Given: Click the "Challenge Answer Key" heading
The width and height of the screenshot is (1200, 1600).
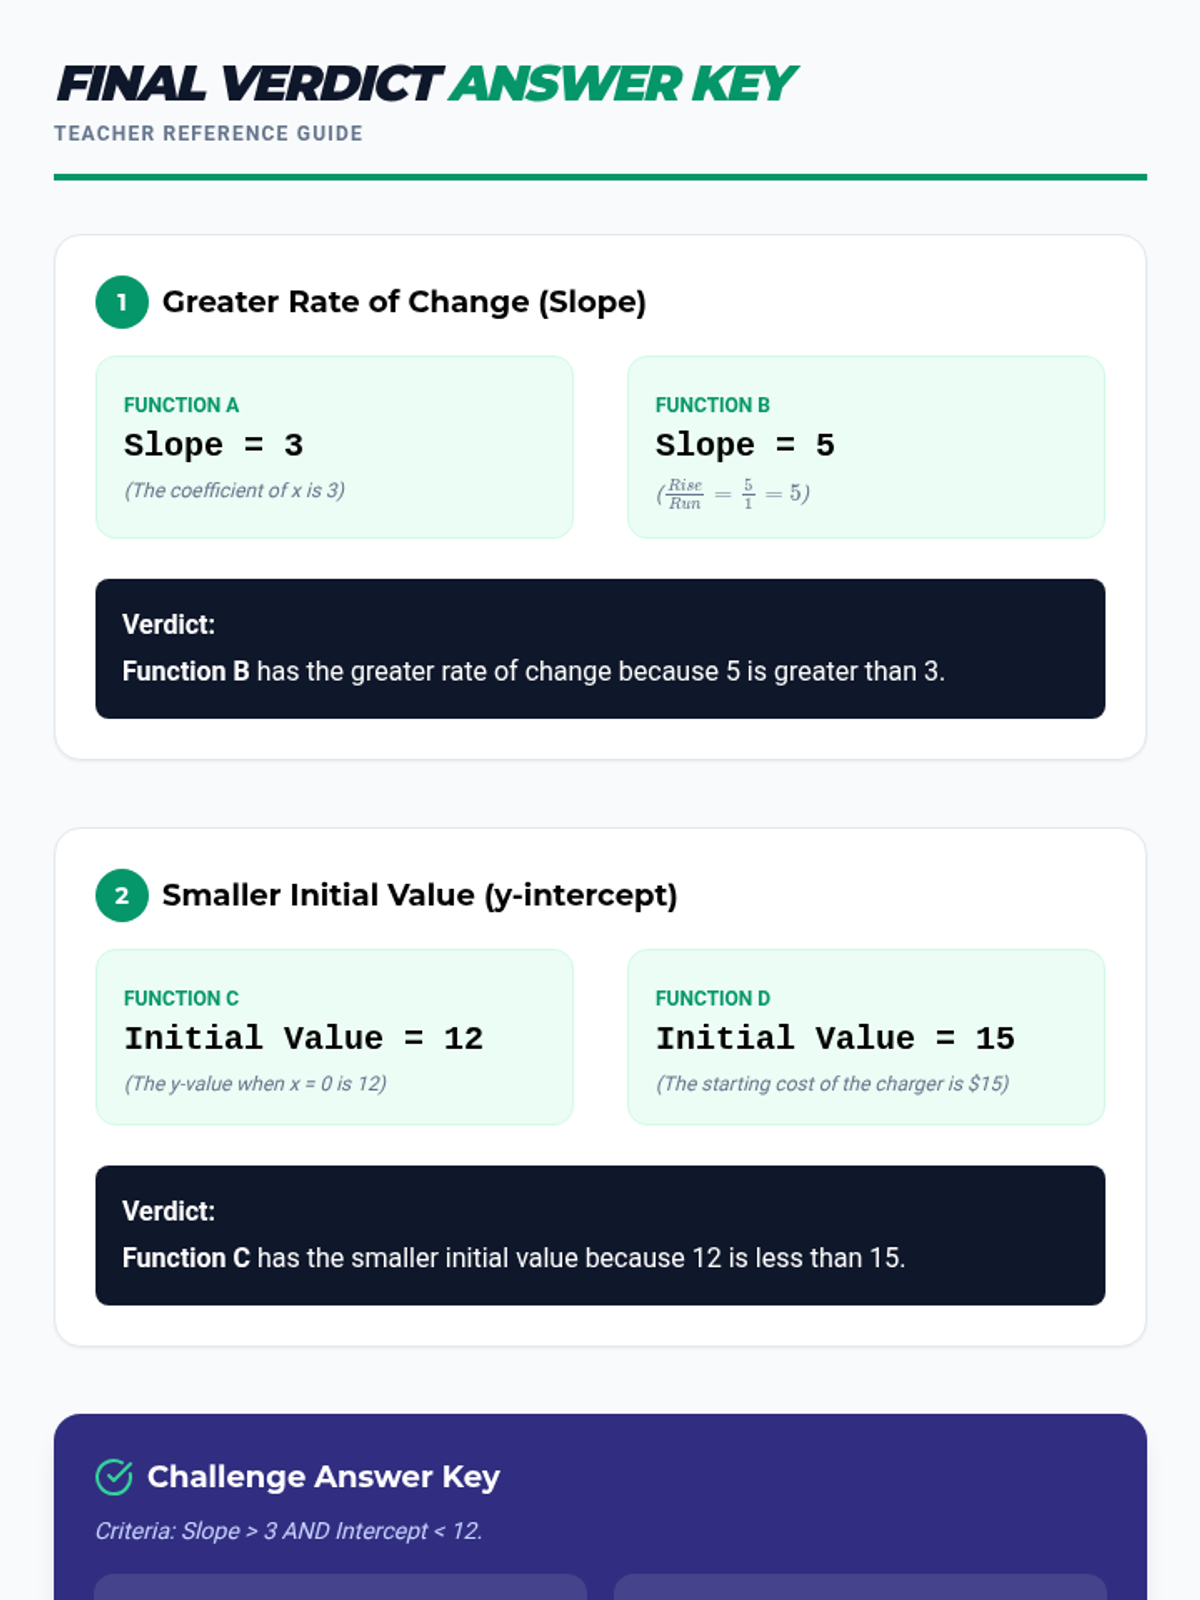Looking at the screenshot, I should coord(323,1477).
